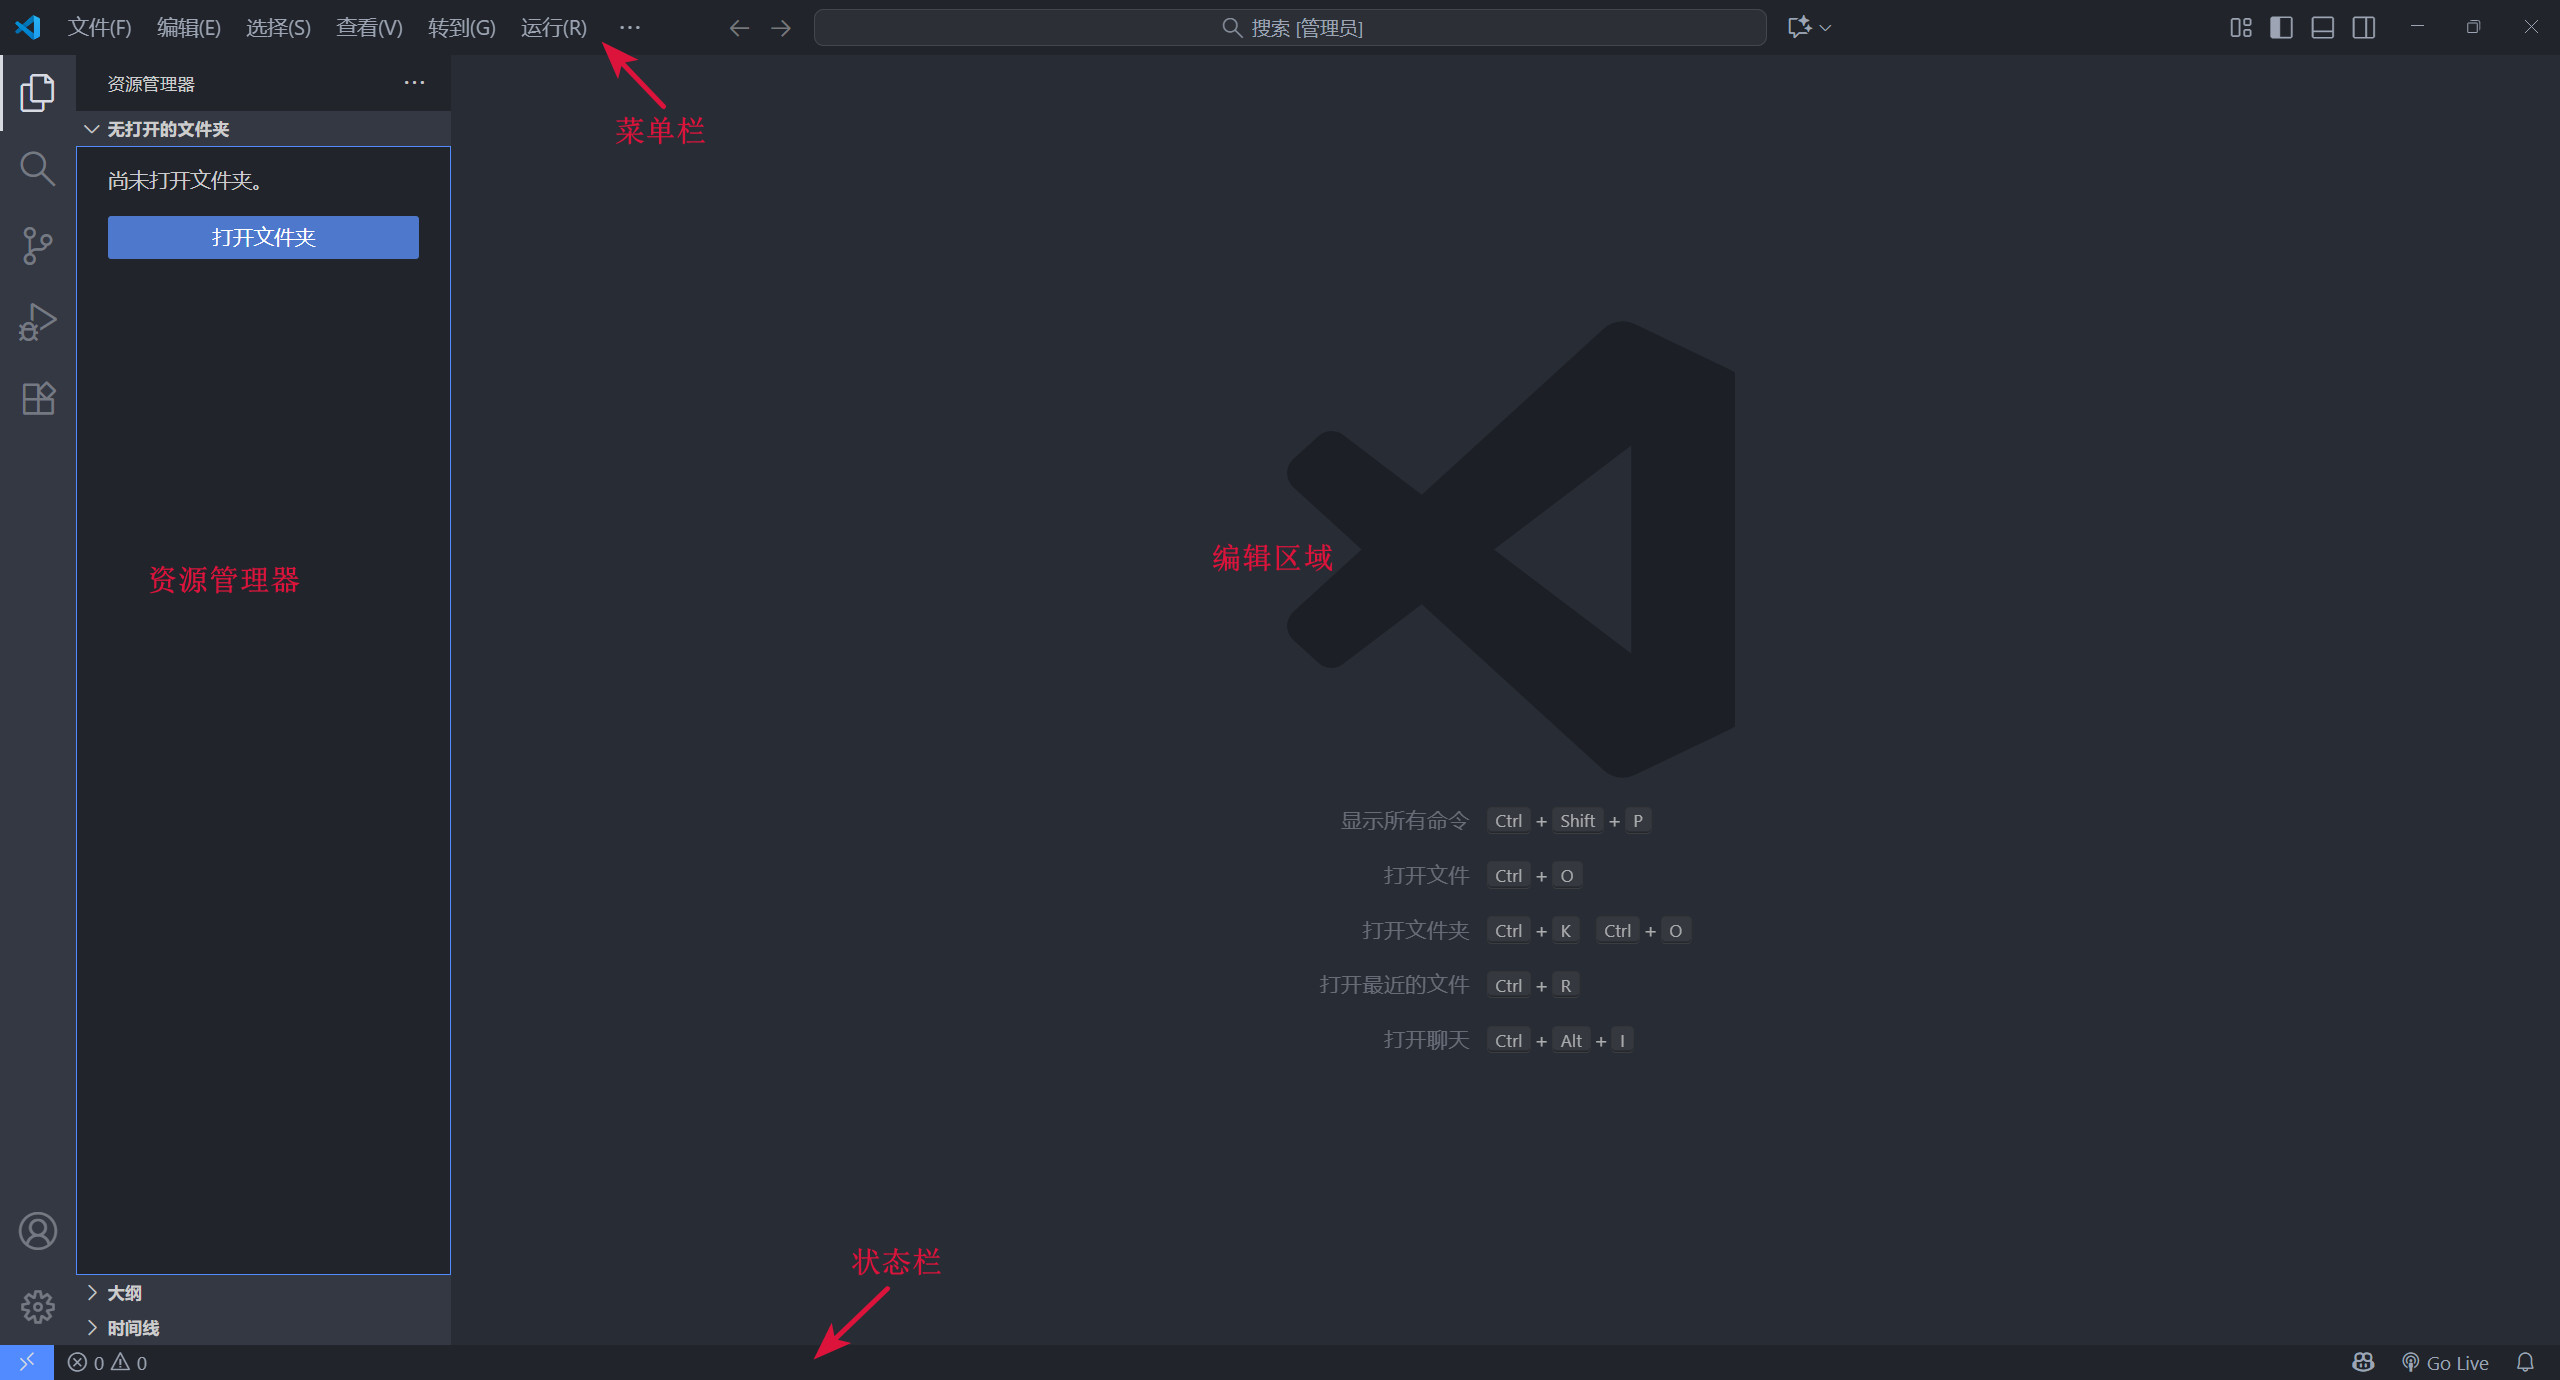Toggle the secondary side bar visibility
This screenshot has width=2560, height=1380.
(x=2364, y=28)
